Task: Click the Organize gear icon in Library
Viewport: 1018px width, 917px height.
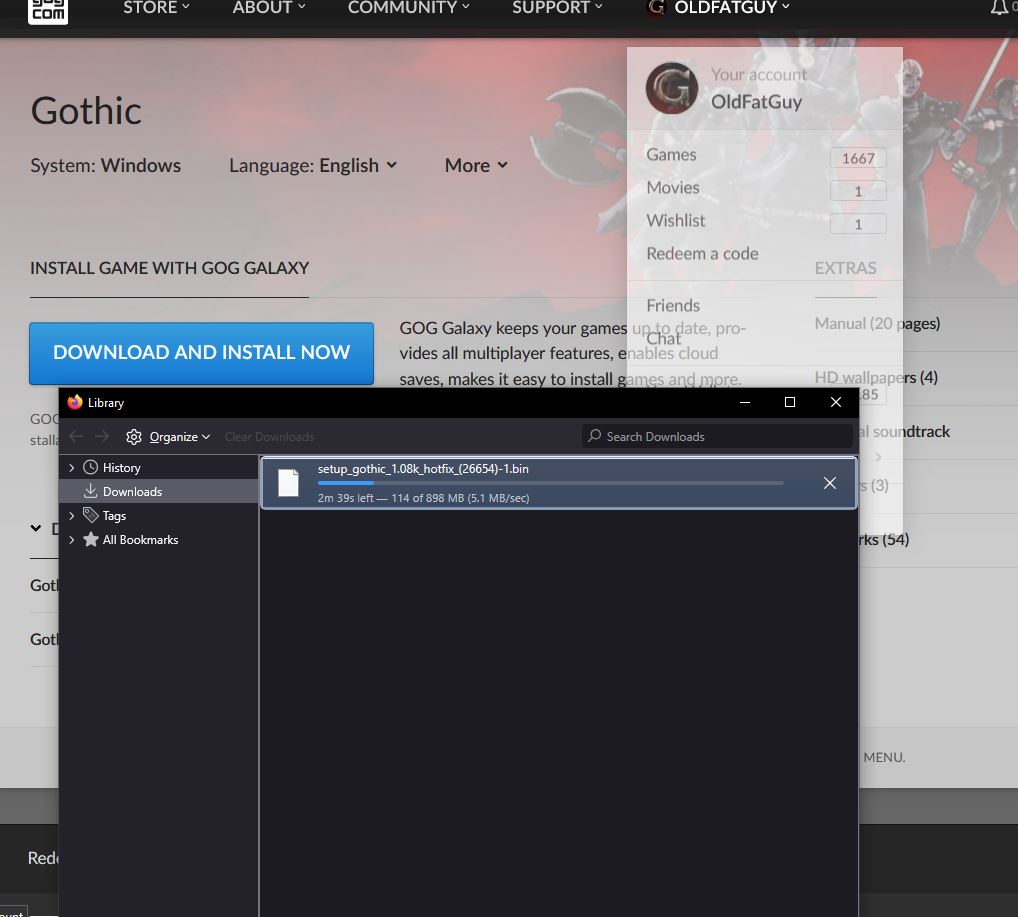Action: pos(134,437)
